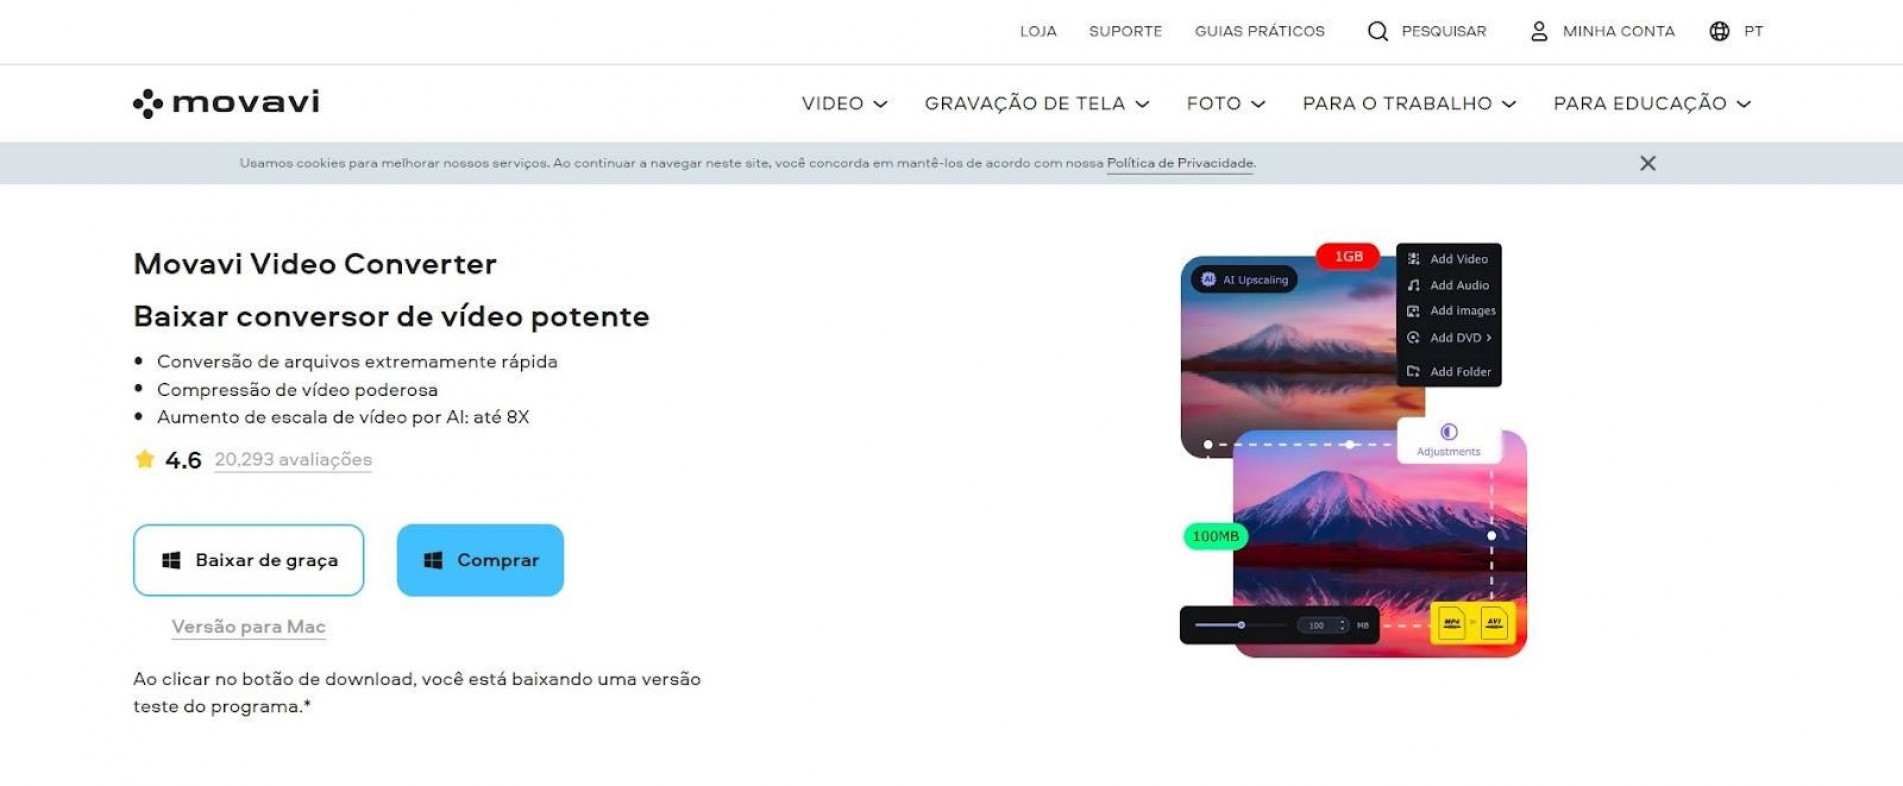Expand the GRAVAÇÃO DE TELA menu

(1037, 103)
